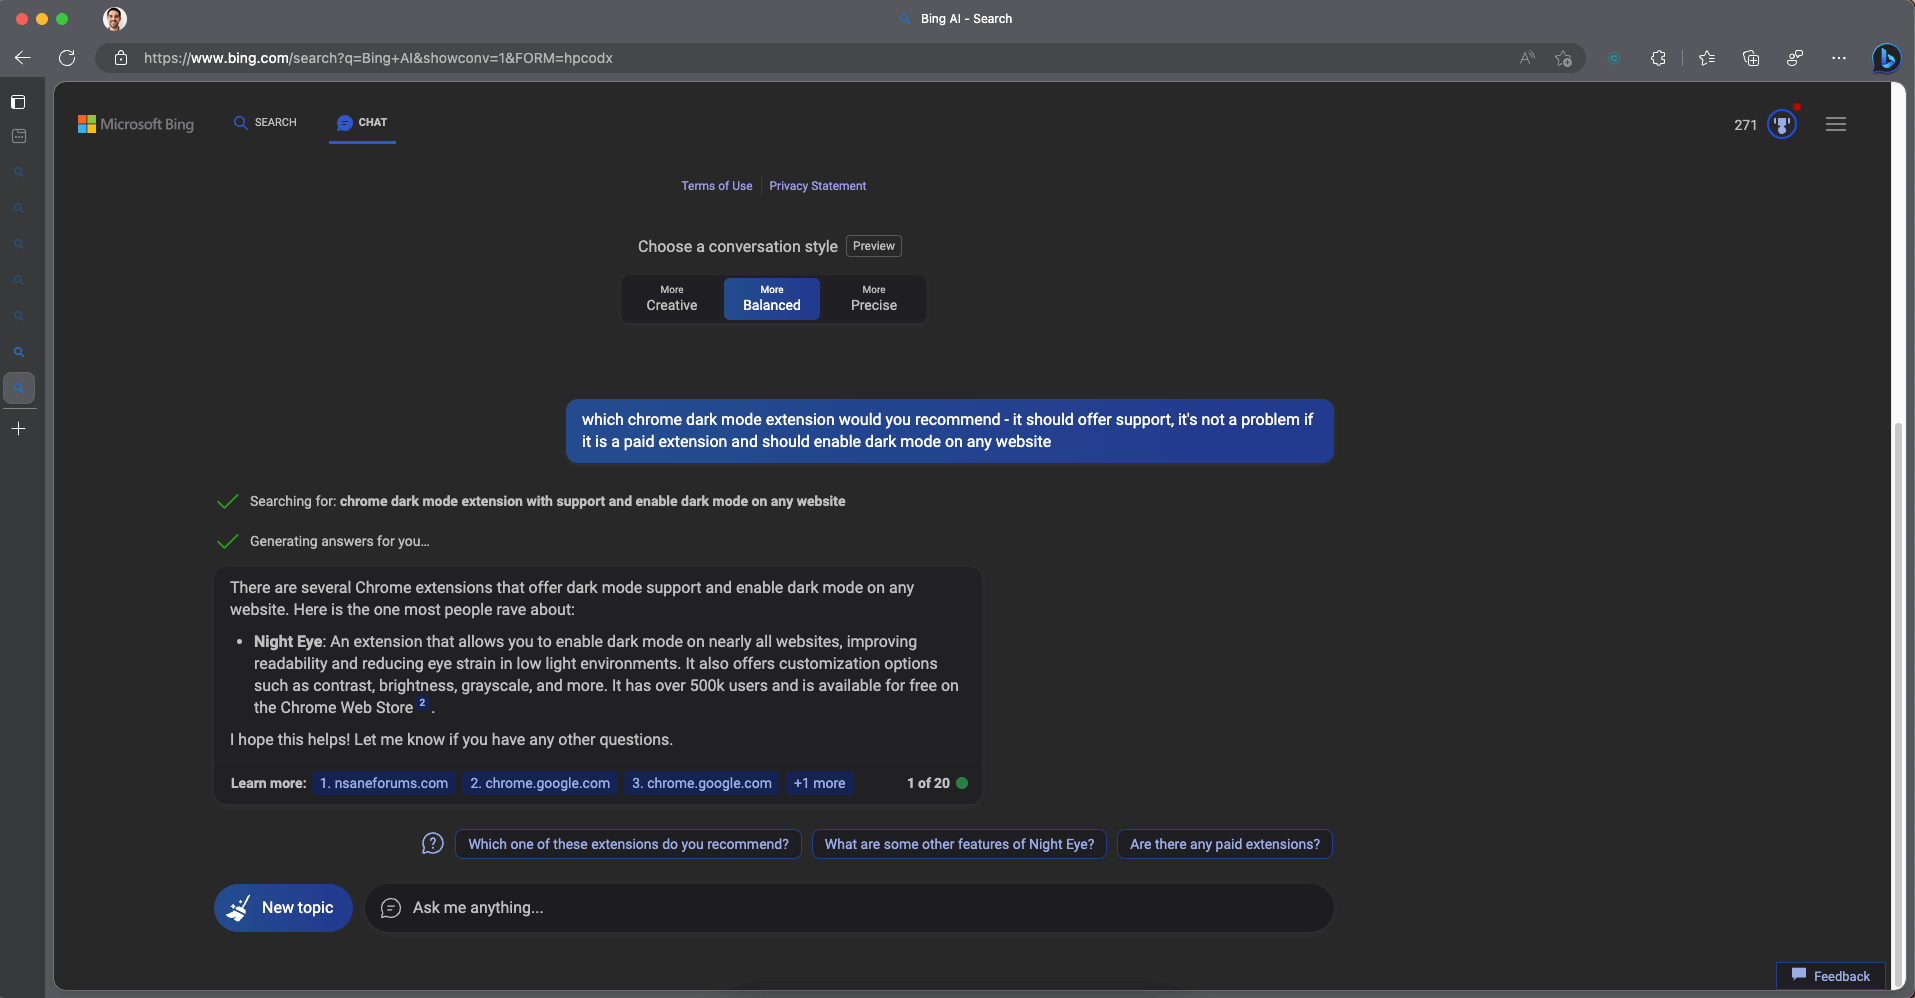1915x998 pixels.
Task: Open source 1. nsaneforums.com
Action: tap(384, 783)
